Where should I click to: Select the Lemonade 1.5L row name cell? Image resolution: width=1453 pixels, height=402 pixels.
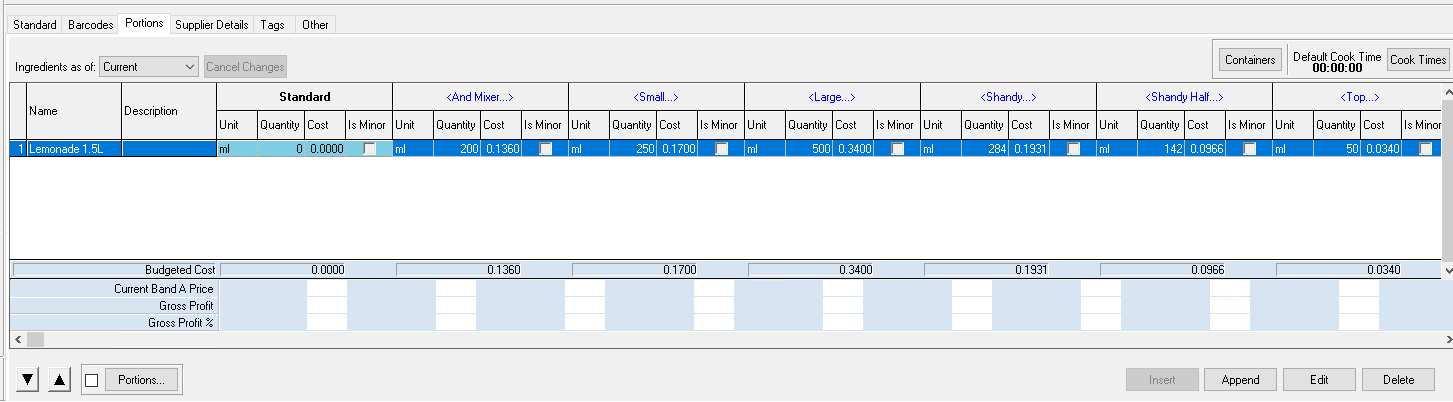pyautogui.click(x=73, y=149)
